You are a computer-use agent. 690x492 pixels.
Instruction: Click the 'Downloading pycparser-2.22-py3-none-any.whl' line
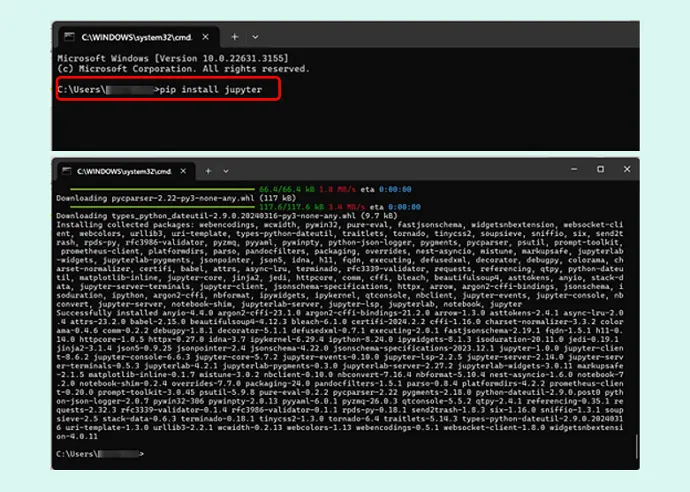coord(176,198)
